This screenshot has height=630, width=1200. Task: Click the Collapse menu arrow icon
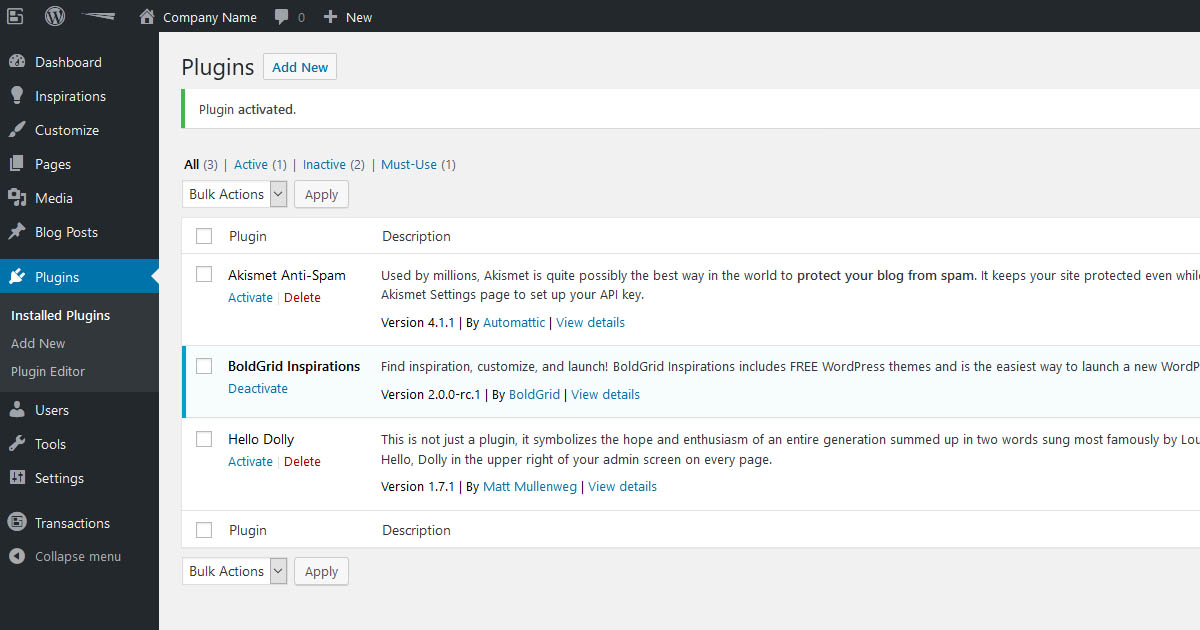pyautogui.click(x=17, y=556)
